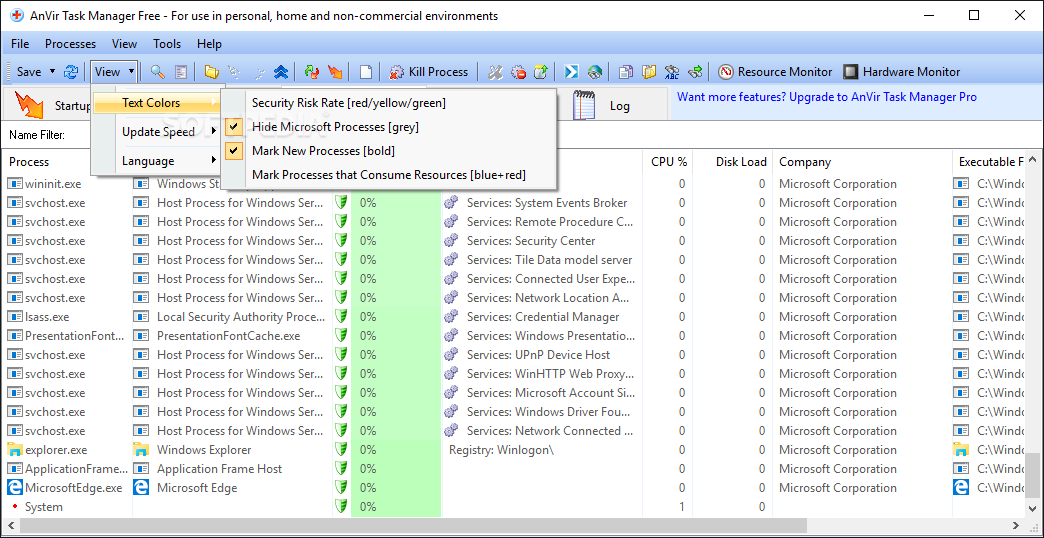
Task: Click the blue refresh arrows icon beside Save
Action: coord(71,72)
